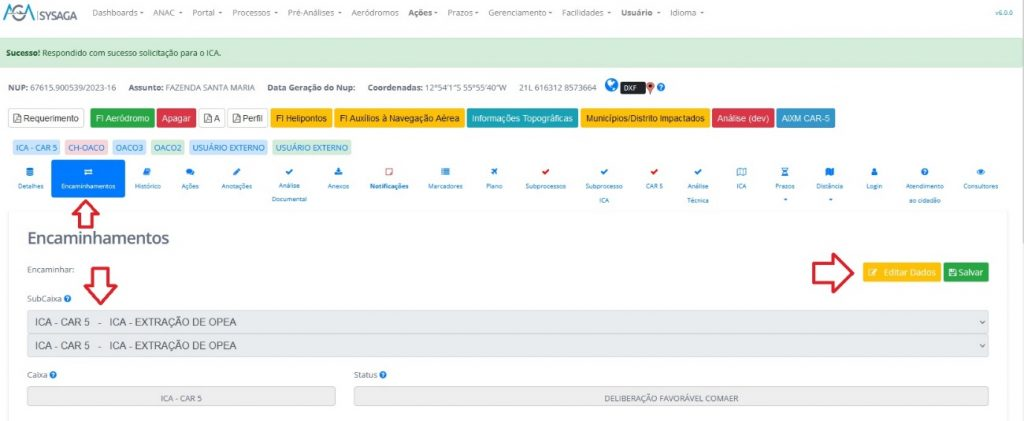The height and width of the screenshot is (421, 1024).
Task: Expand the second SubCaixa dropdown
Action: 507,345
